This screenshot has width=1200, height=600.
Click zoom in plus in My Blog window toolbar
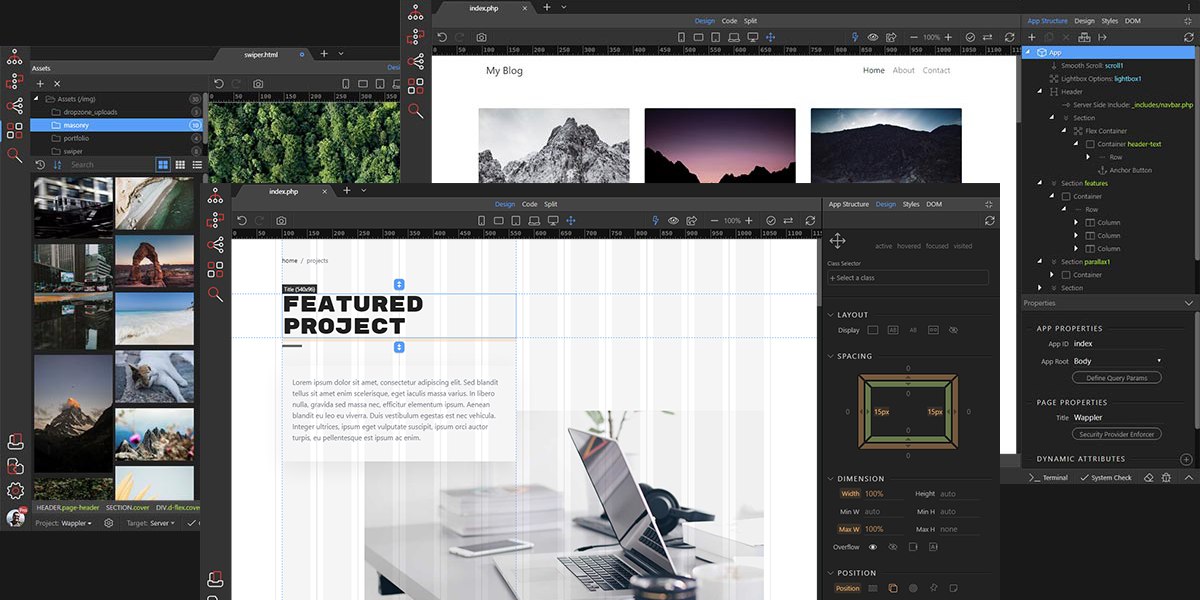point(948,37)
